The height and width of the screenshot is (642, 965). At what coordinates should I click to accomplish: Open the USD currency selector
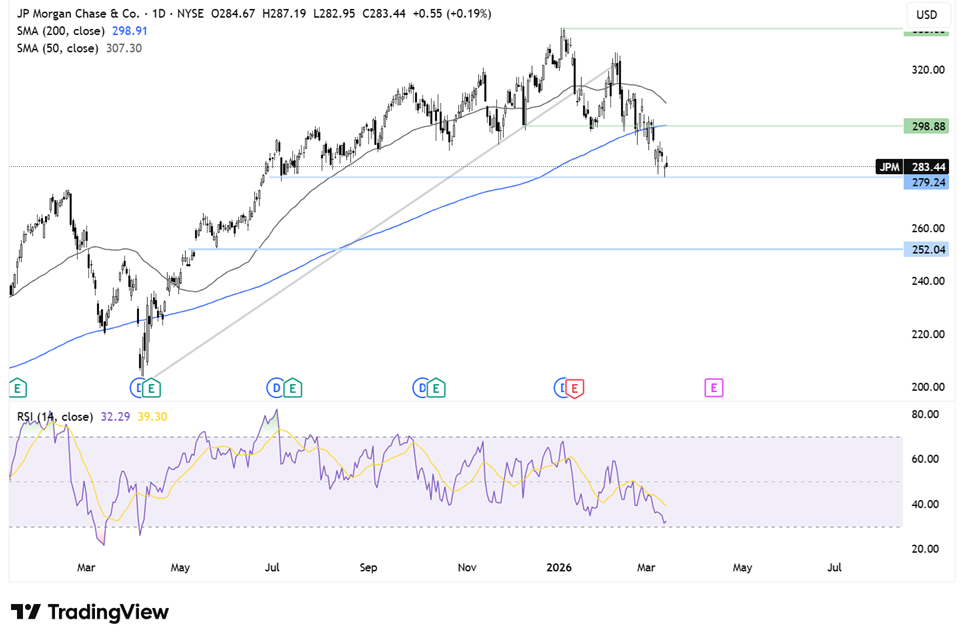coord(926,15)
